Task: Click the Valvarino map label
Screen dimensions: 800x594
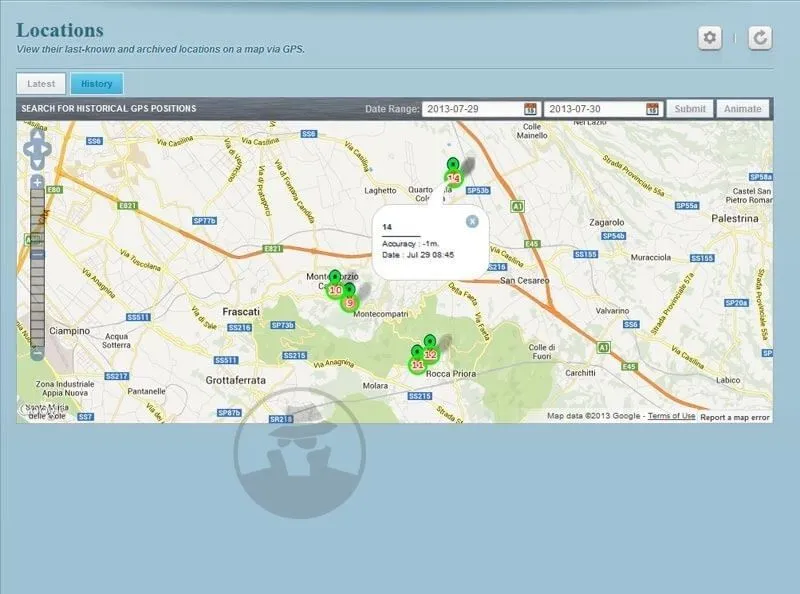Action: [612, 310]
